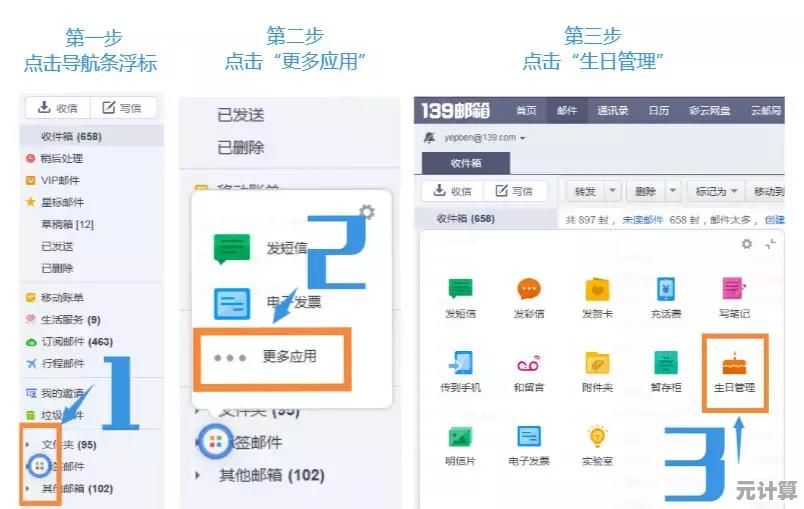
Task: Open the 明信片 postcard icon
Action: pyautogui.click(x=461, y=436)
